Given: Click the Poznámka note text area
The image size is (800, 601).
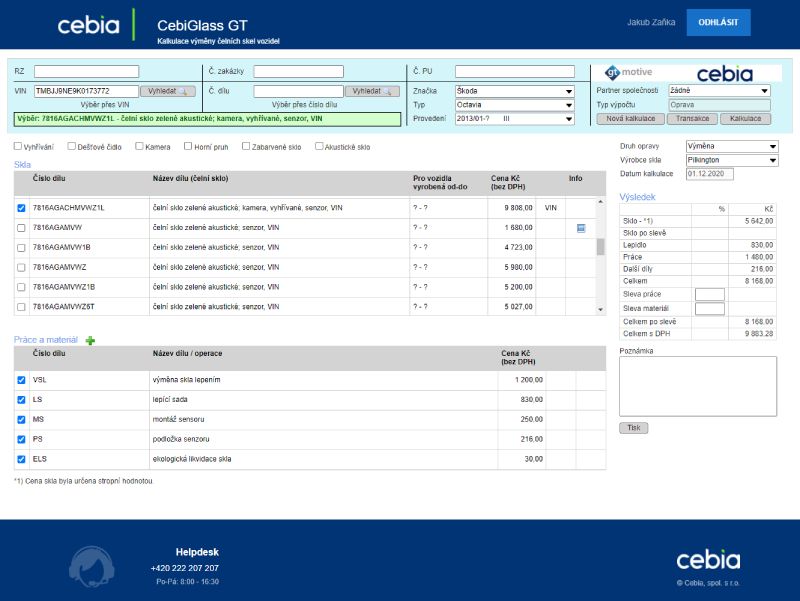Looking at the screenshot, I should click(698, 386).
